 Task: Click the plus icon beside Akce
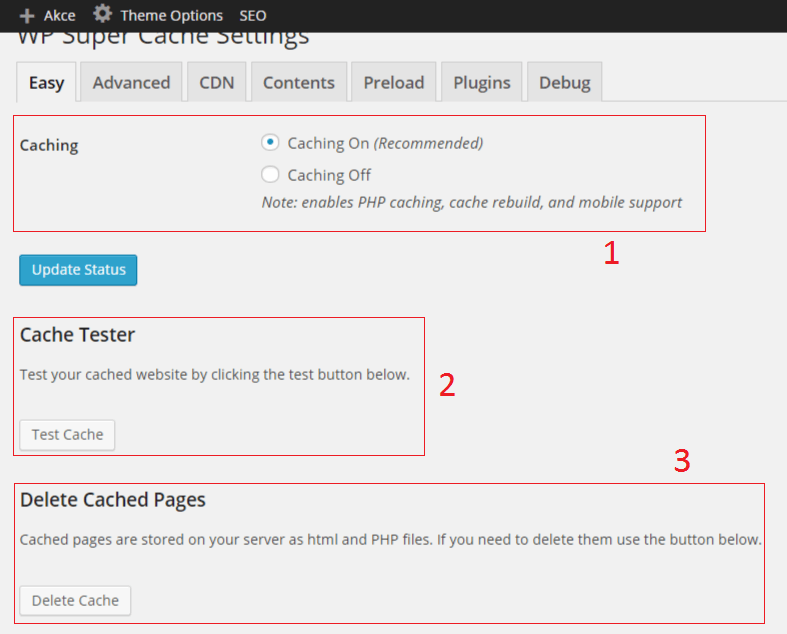point(27,16)
